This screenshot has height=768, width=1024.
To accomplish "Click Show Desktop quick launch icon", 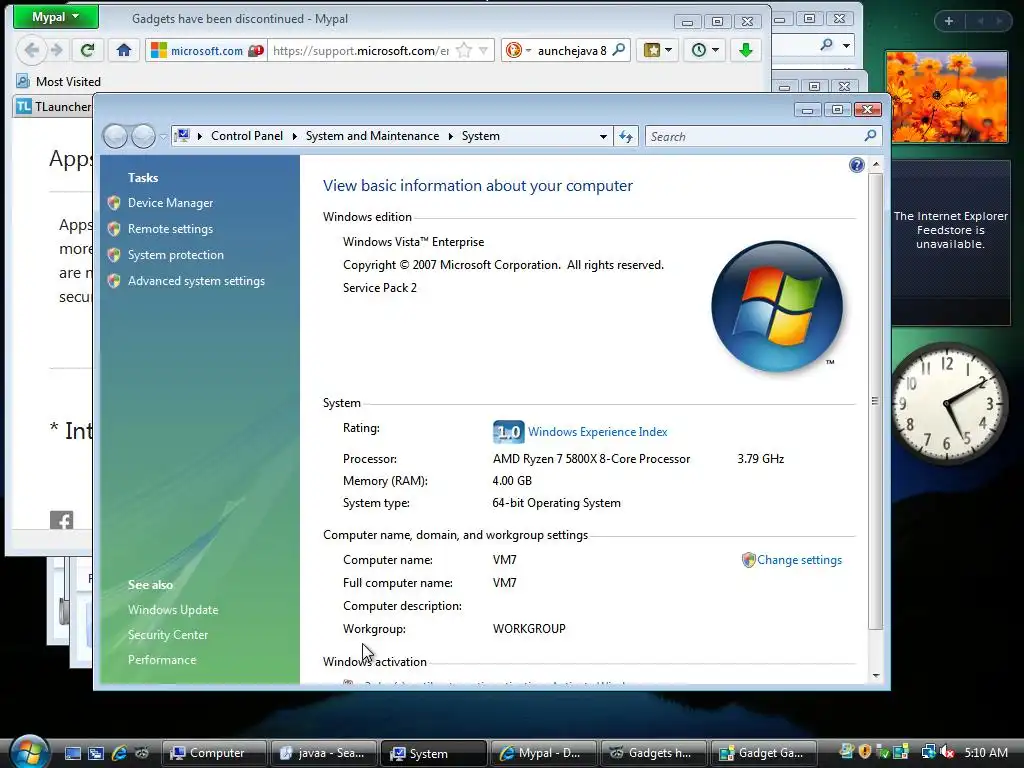I will [72, 753].
